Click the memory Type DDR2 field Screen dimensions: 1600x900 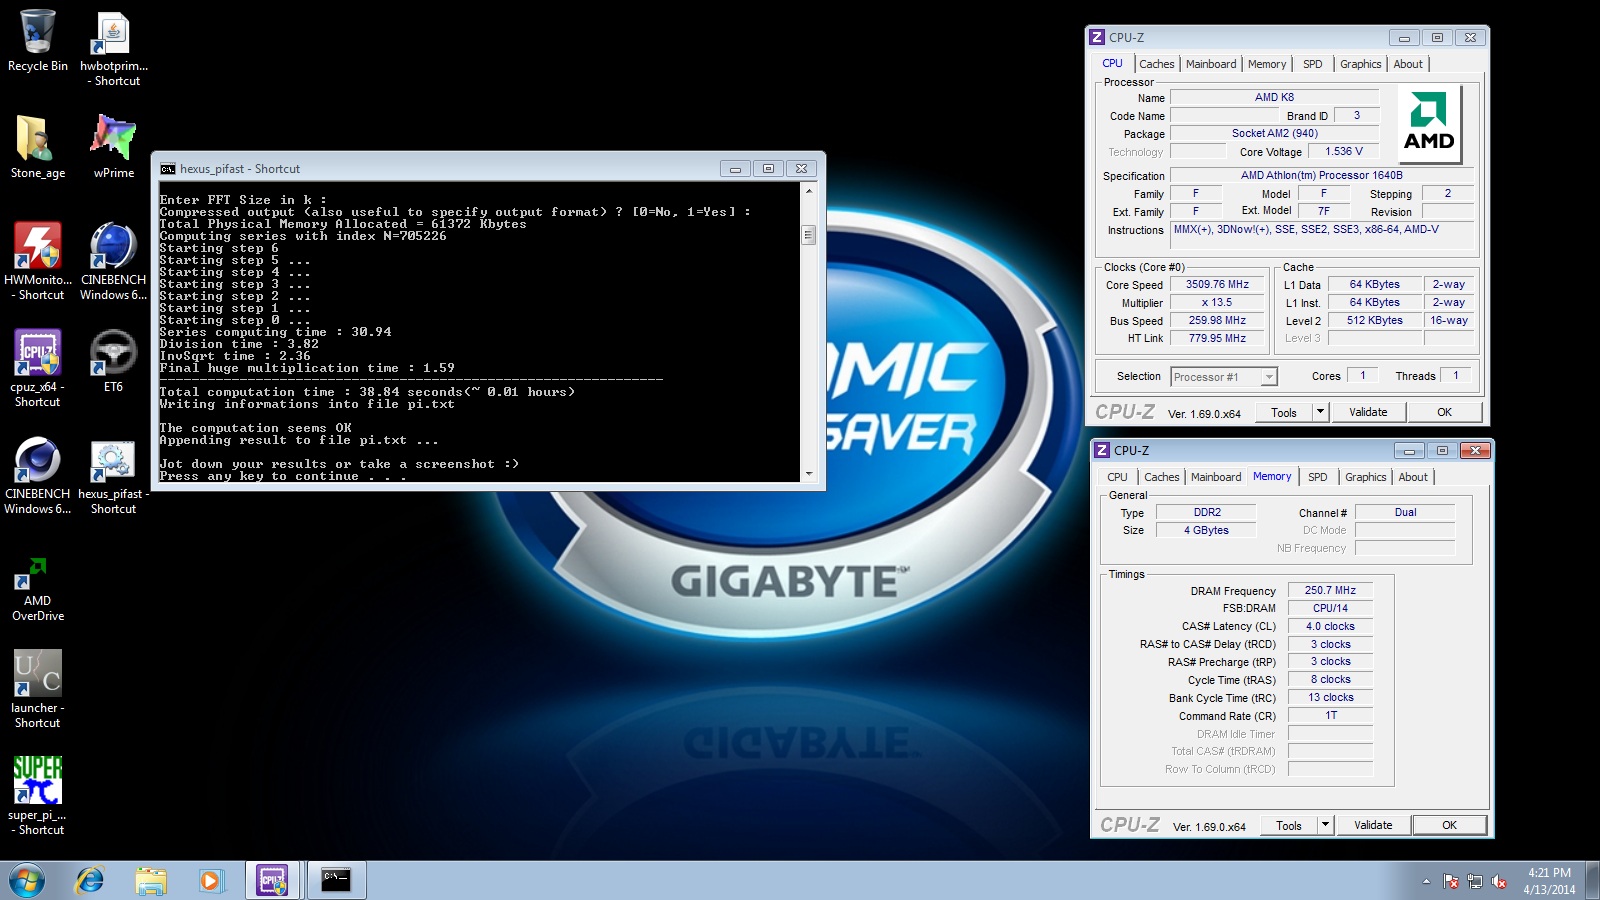(1207, 512)
